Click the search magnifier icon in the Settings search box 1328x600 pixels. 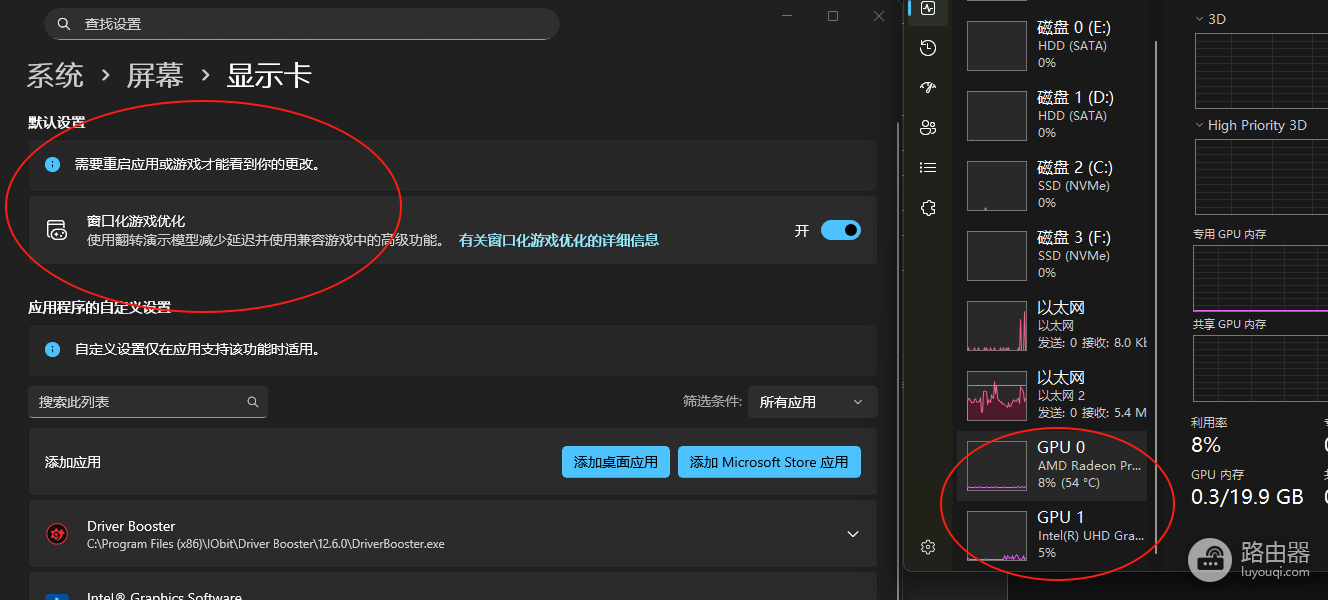pos(64,24)
